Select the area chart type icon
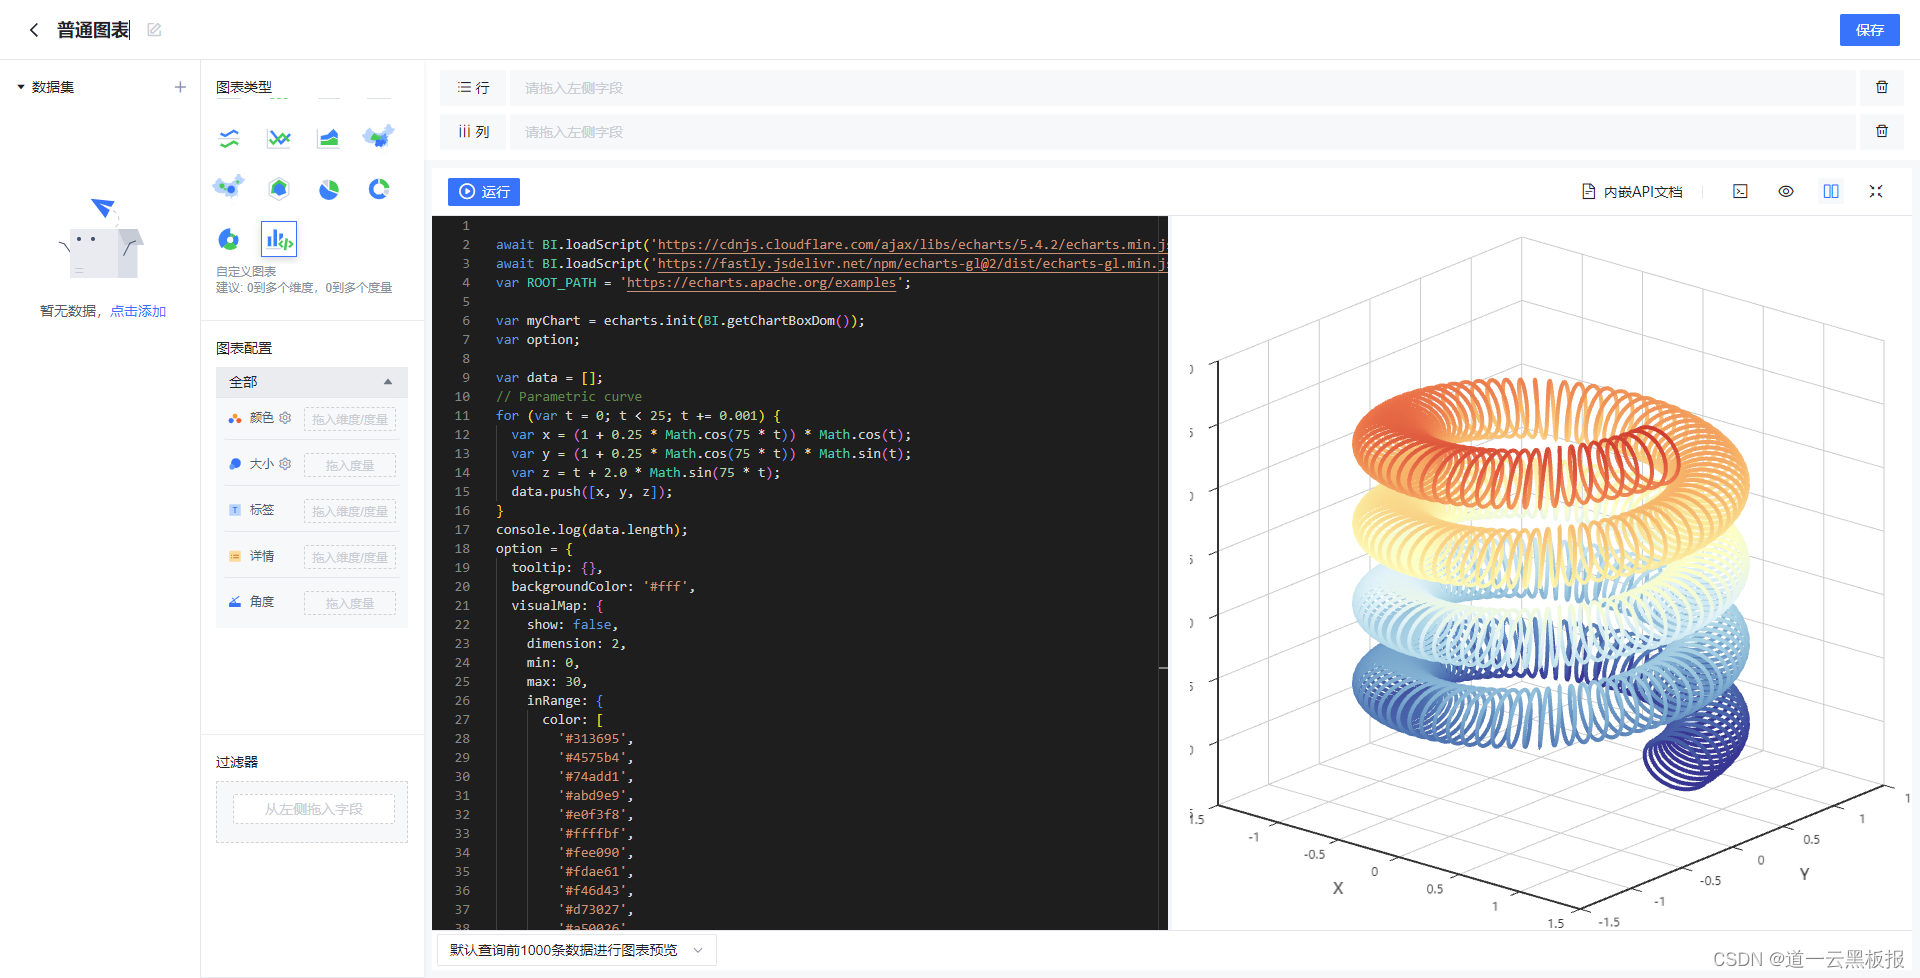 pyautogui.click(x=328, y=138)
